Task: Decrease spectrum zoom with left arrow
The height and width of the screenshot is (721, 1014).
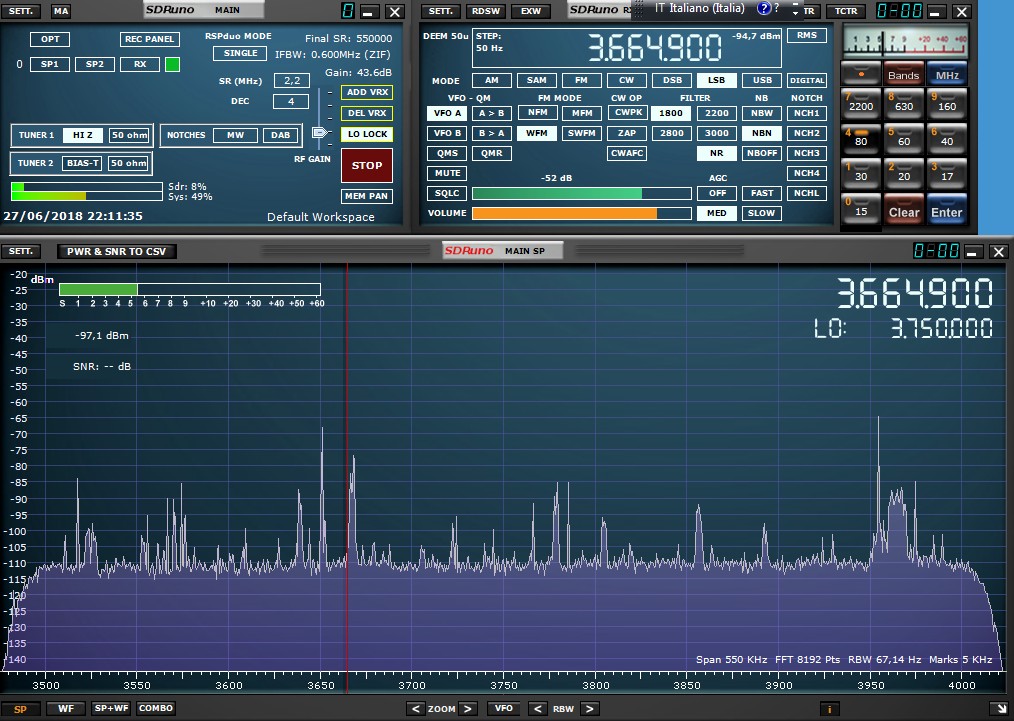Action: (415, 709)
